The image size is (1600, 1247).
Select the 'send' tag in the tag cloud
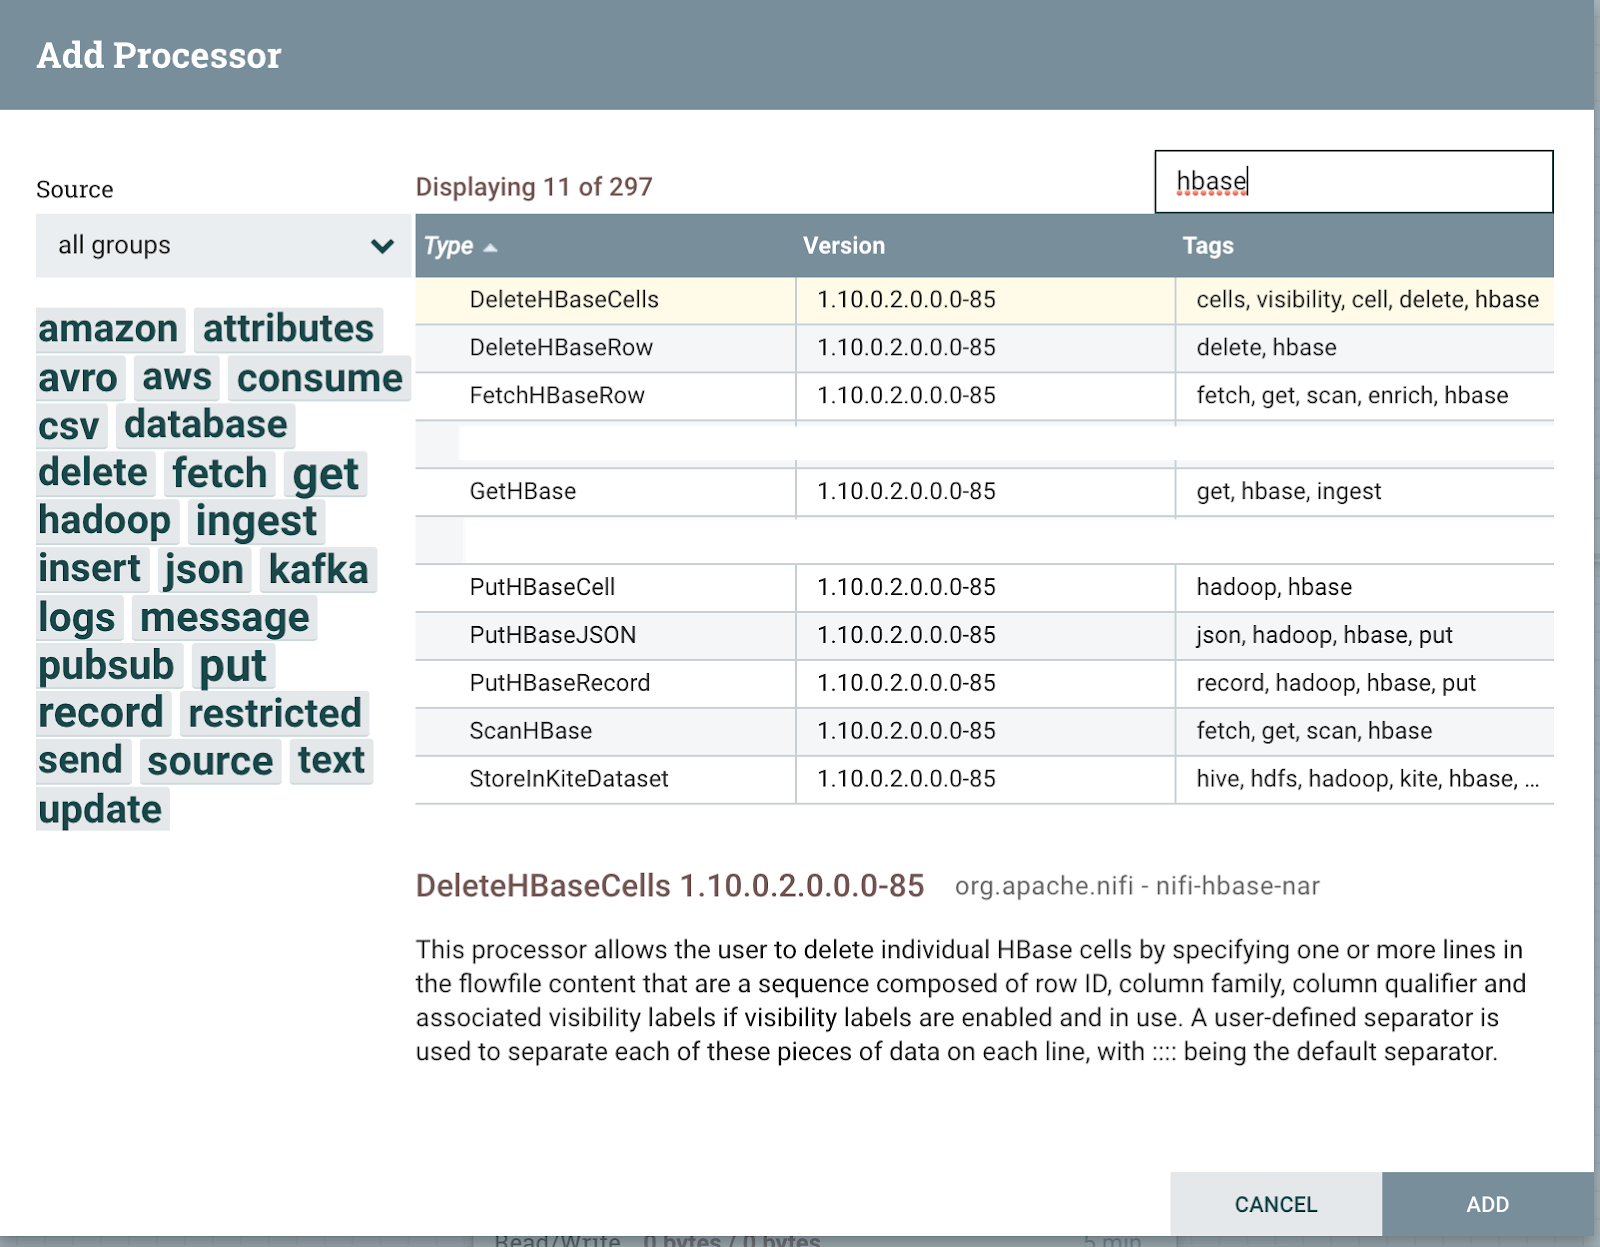[81, 761]
